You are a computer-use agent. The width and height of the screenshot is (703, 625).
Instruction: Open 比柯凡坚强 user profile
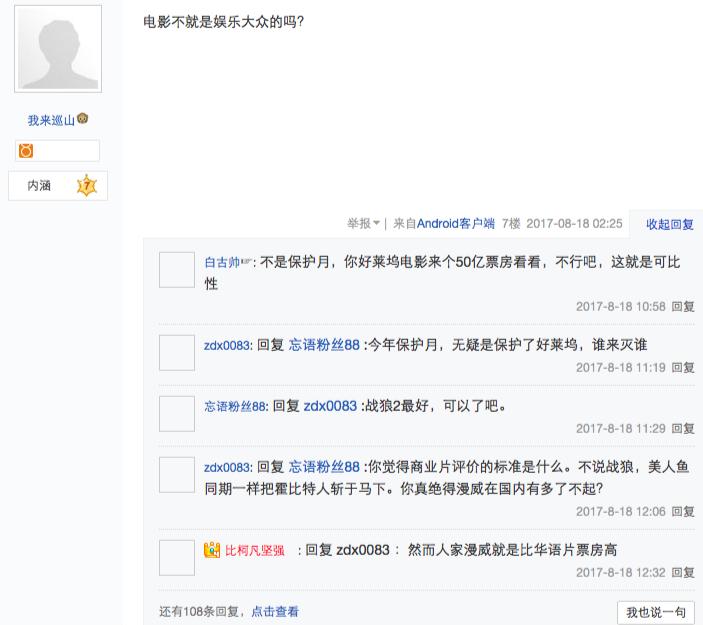click(255, 550)
